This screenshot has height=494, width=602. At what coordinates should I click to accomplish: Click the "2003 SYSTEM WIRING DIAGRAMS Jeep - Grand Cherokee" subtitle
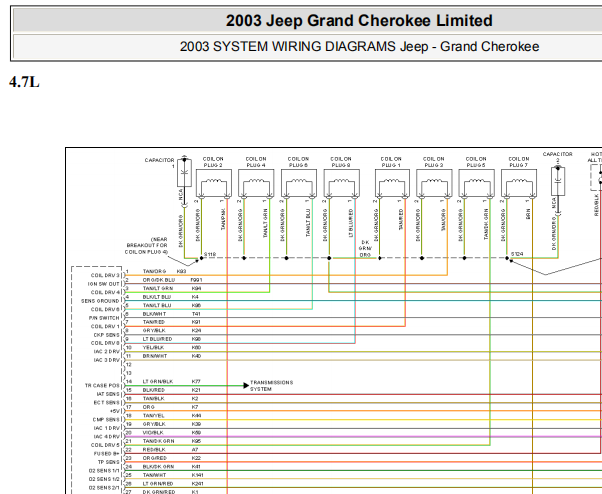tap(359, 46)
